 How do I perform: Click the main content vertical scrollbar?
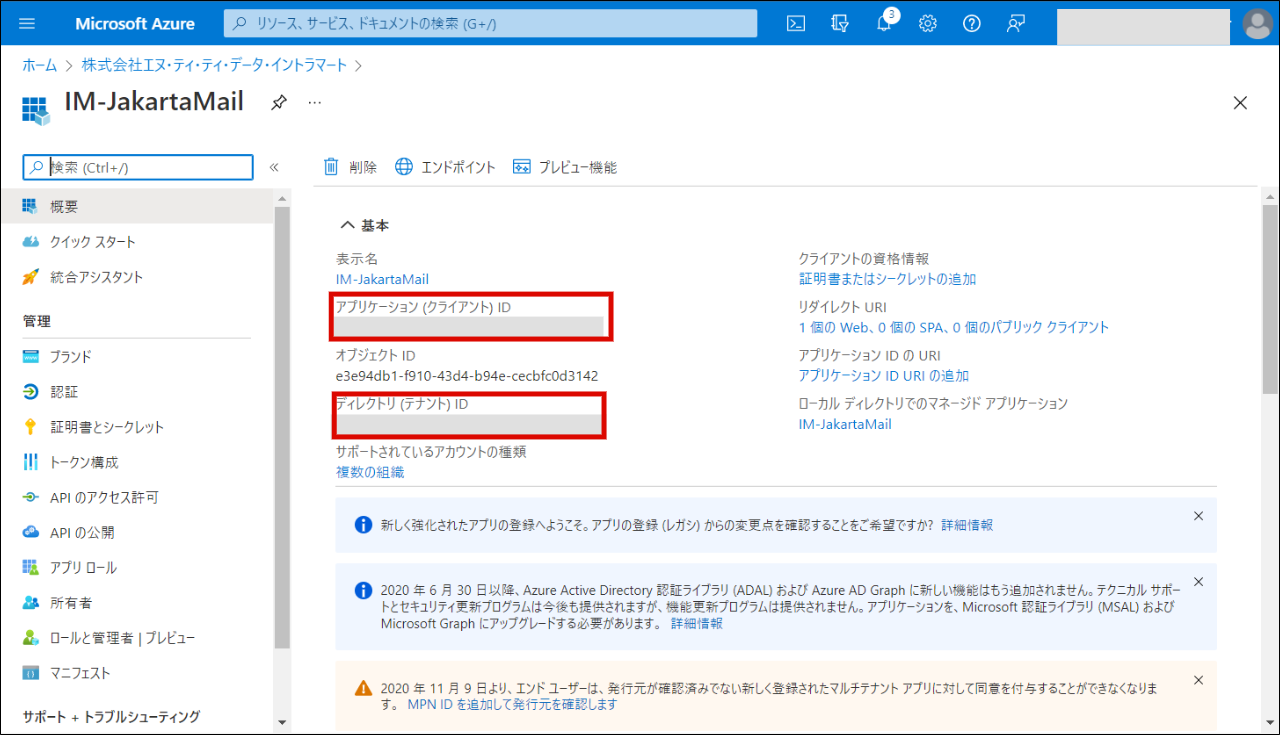(x=1270, y=300)
